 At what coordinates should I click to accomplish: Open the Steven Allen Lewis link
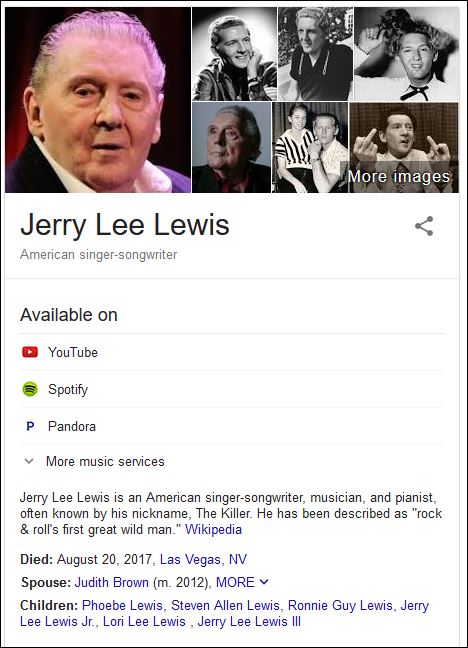coord(225,605)
